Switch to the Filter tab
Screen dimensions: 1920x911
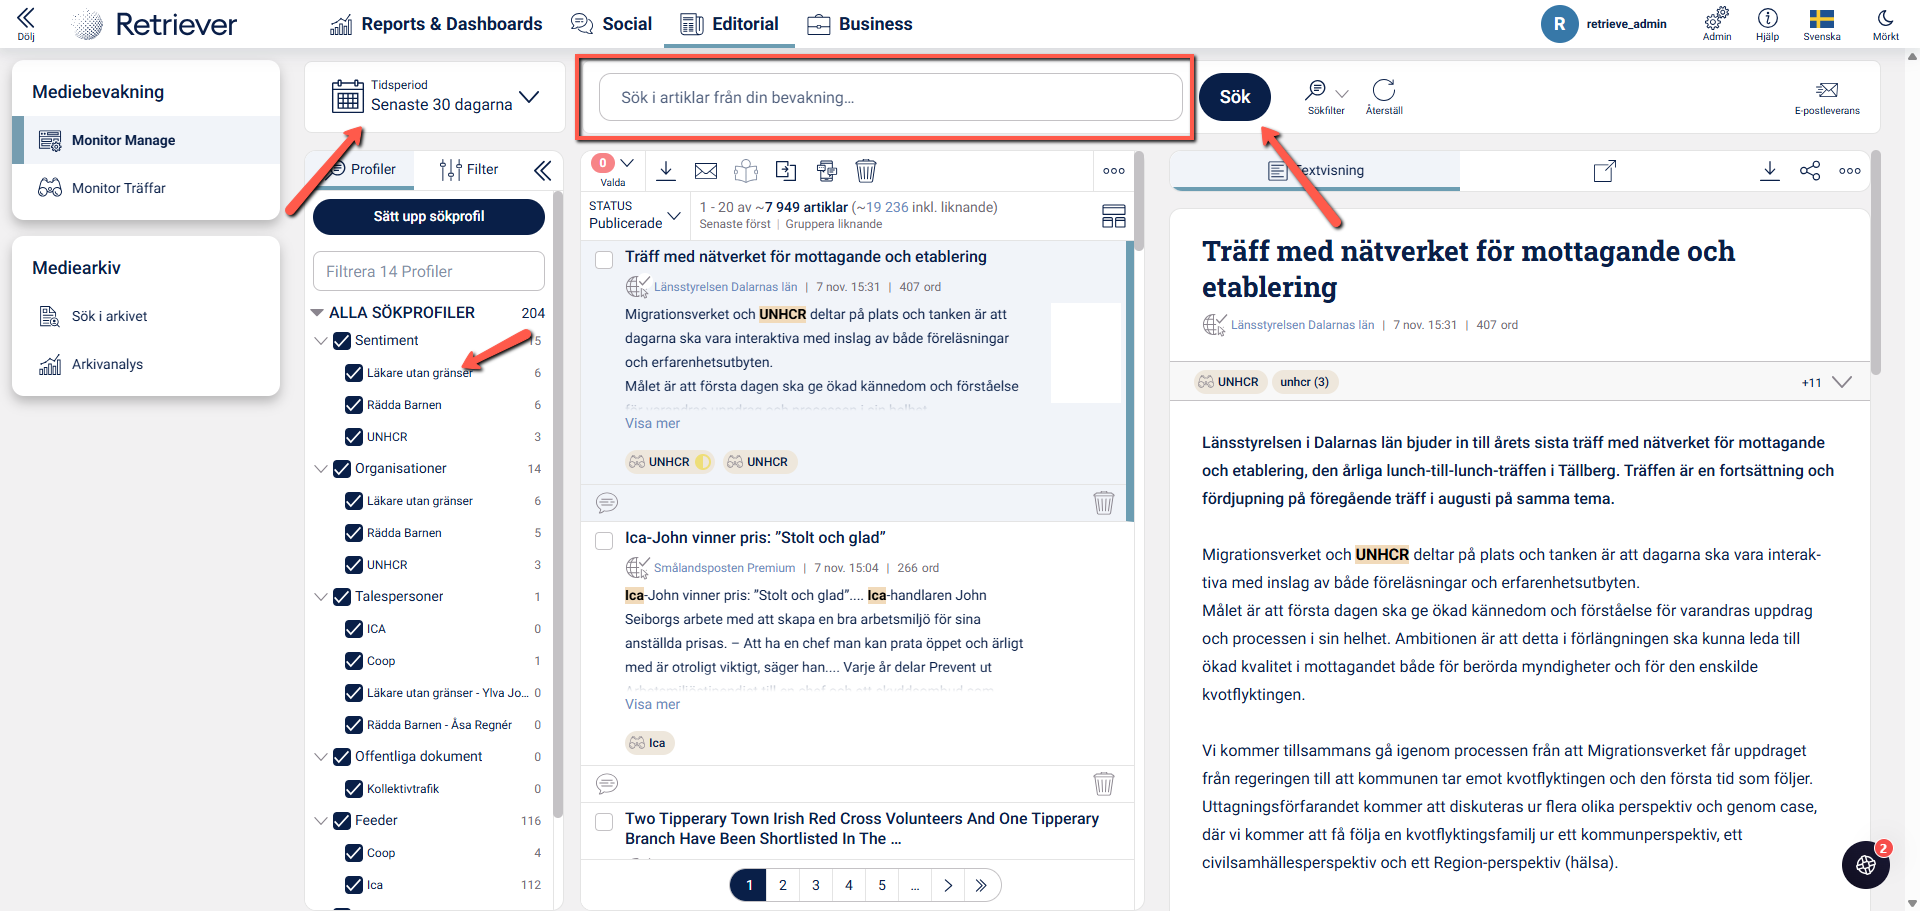pos(468,170)
